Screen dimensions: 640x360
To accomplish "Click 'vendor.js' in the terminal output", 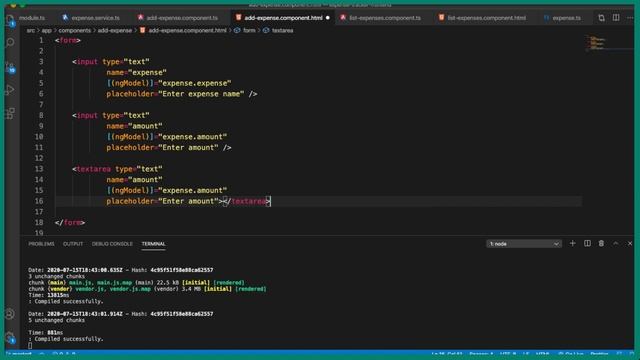I will tap(89, 289).
